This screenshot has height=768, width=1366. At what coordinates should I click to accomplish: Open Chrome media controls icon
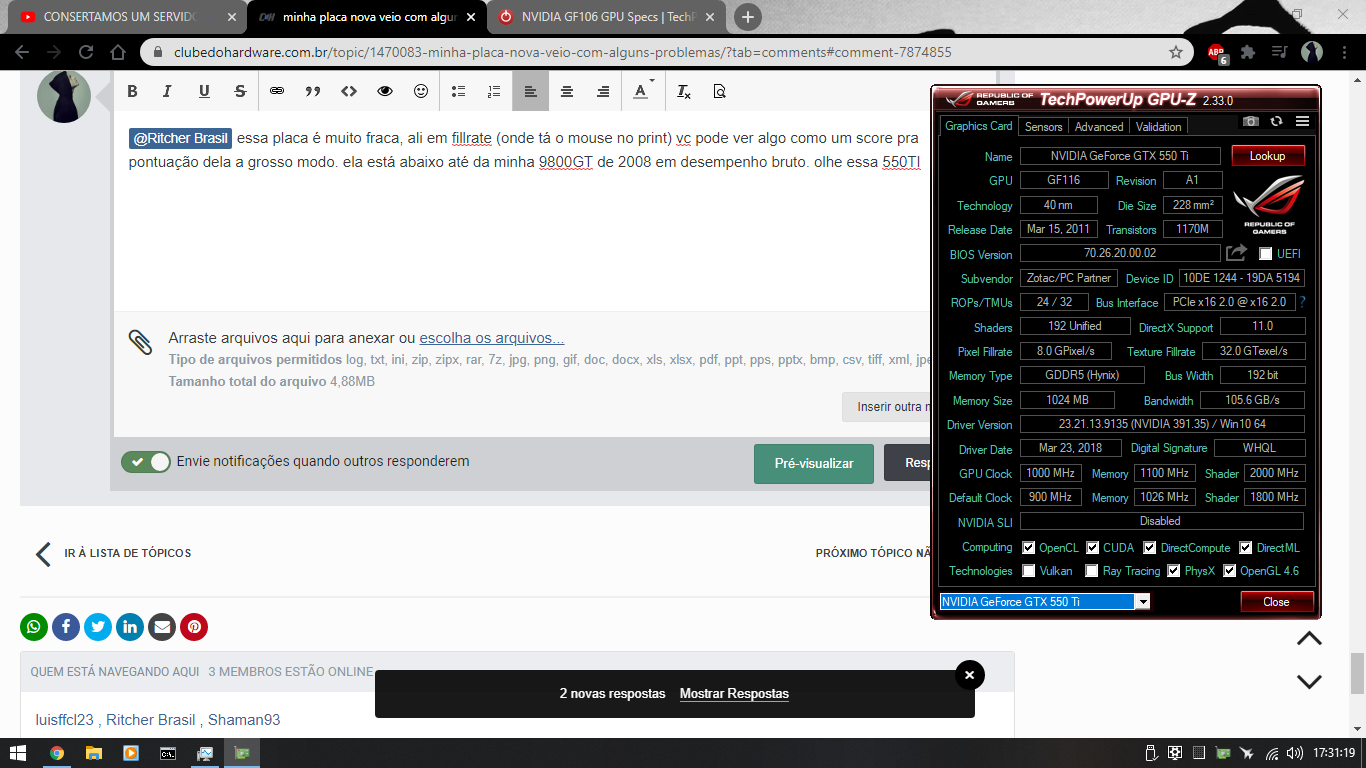pyautogui.click(x=1279, y=52)
